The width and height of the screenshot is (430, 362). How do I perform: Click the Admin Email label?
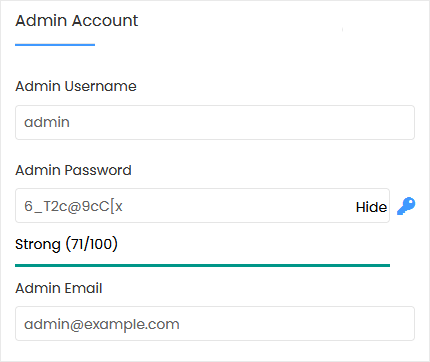[59, 288]
